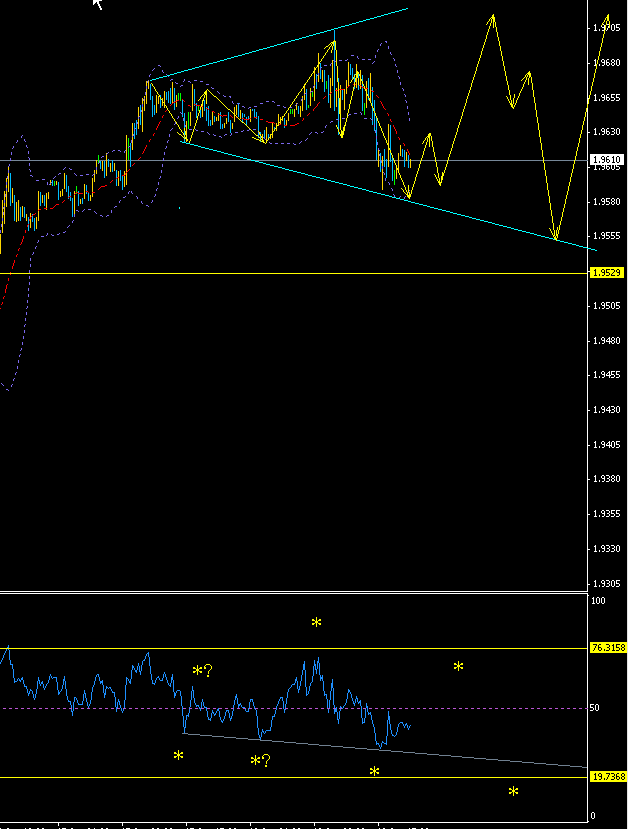
Task: Select the 76.3158 indicator level tag
Action: (609, 648)
